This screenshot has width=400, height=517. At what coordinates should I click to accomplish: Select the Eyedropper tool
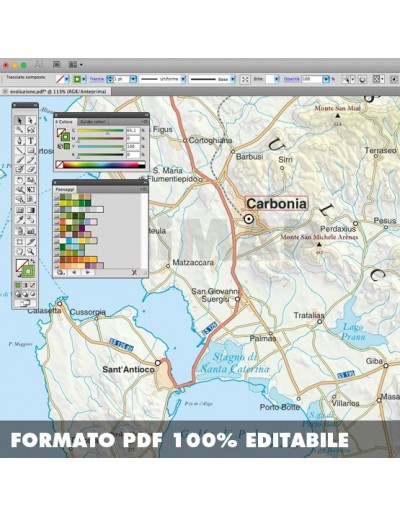[x=20, y=220]
